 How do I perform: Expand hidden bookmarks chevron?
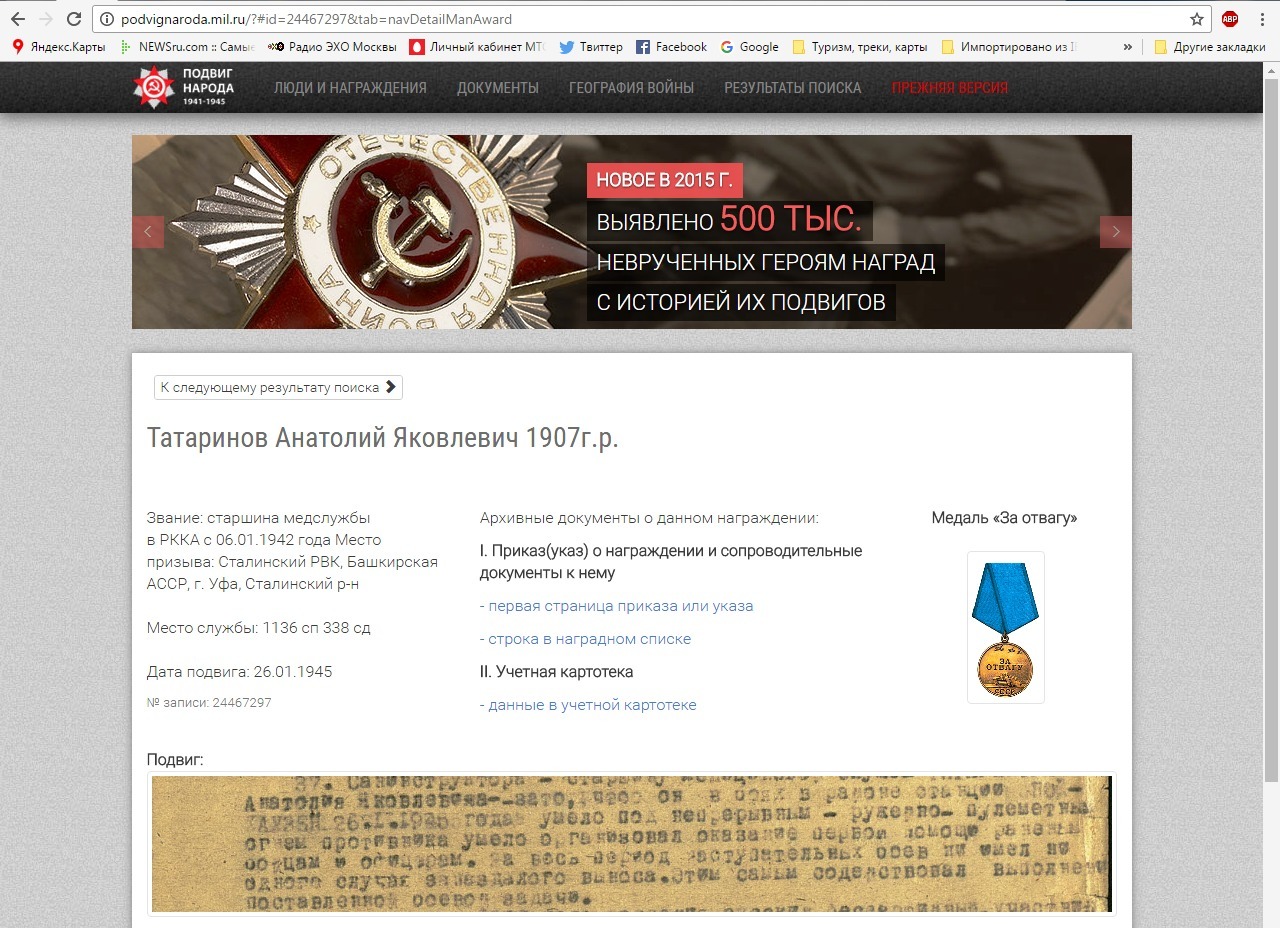1128,47
